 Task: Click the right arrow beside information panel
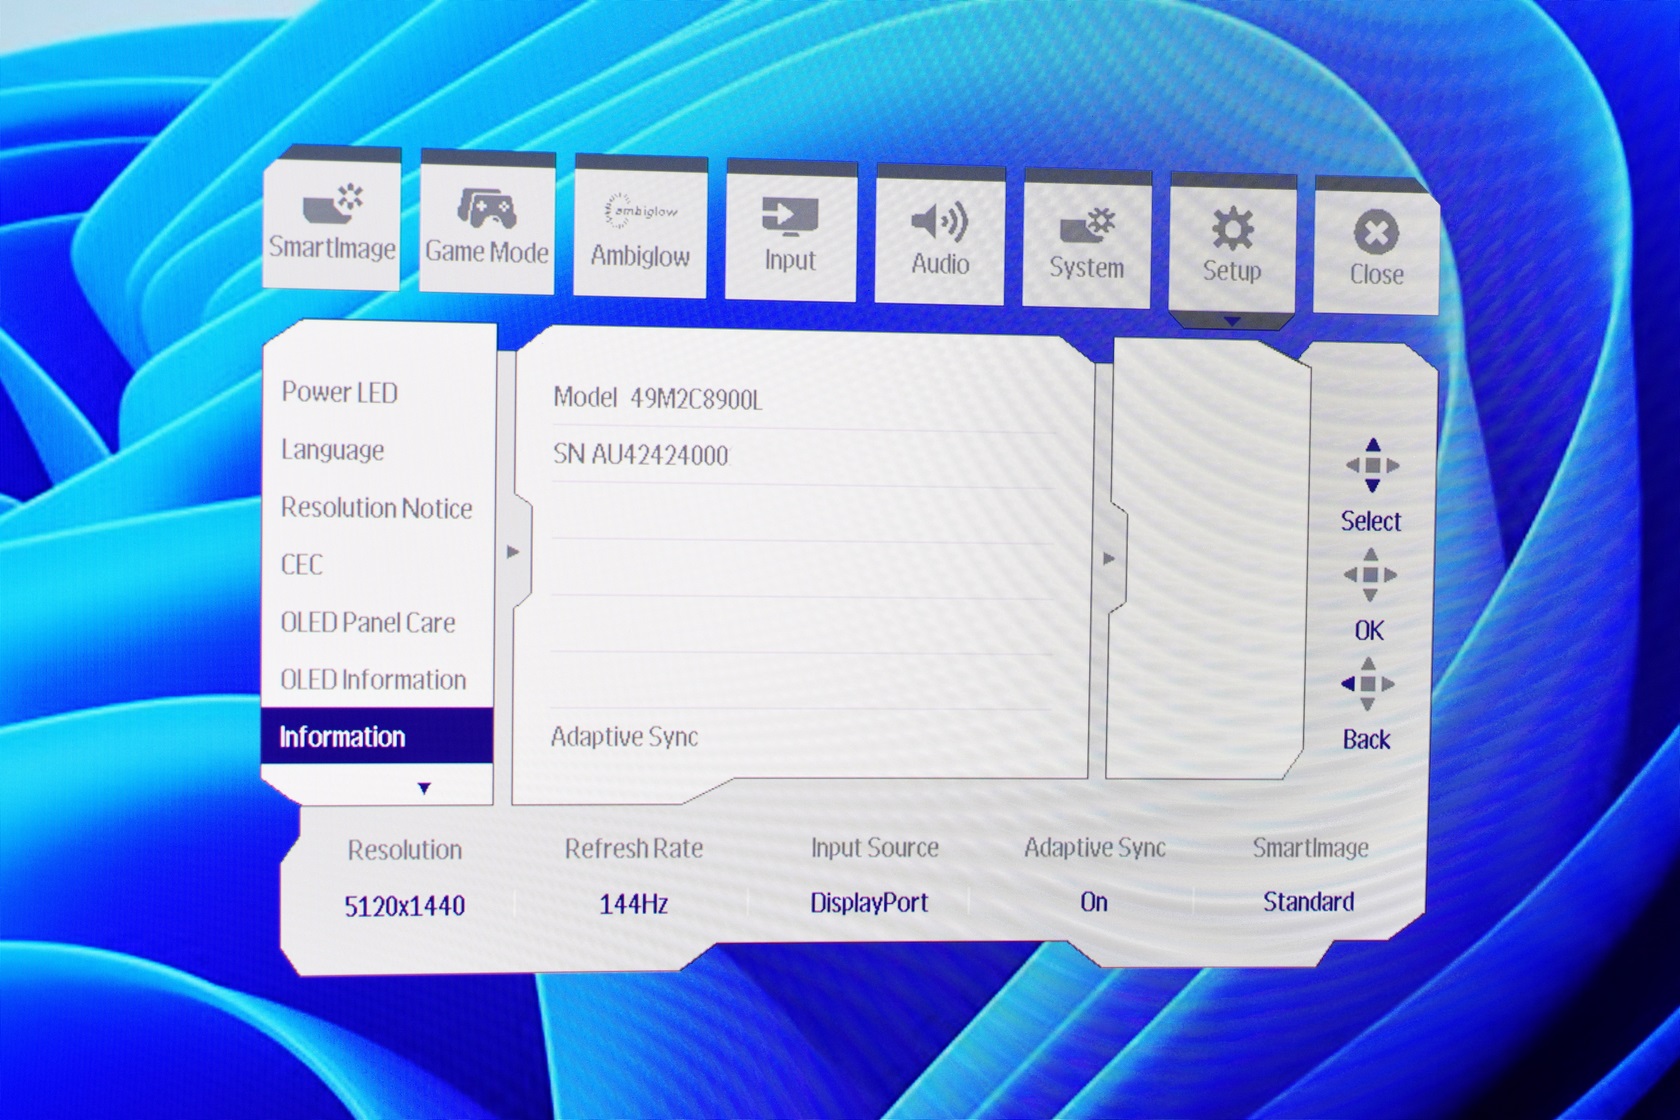pos(1108,559)
